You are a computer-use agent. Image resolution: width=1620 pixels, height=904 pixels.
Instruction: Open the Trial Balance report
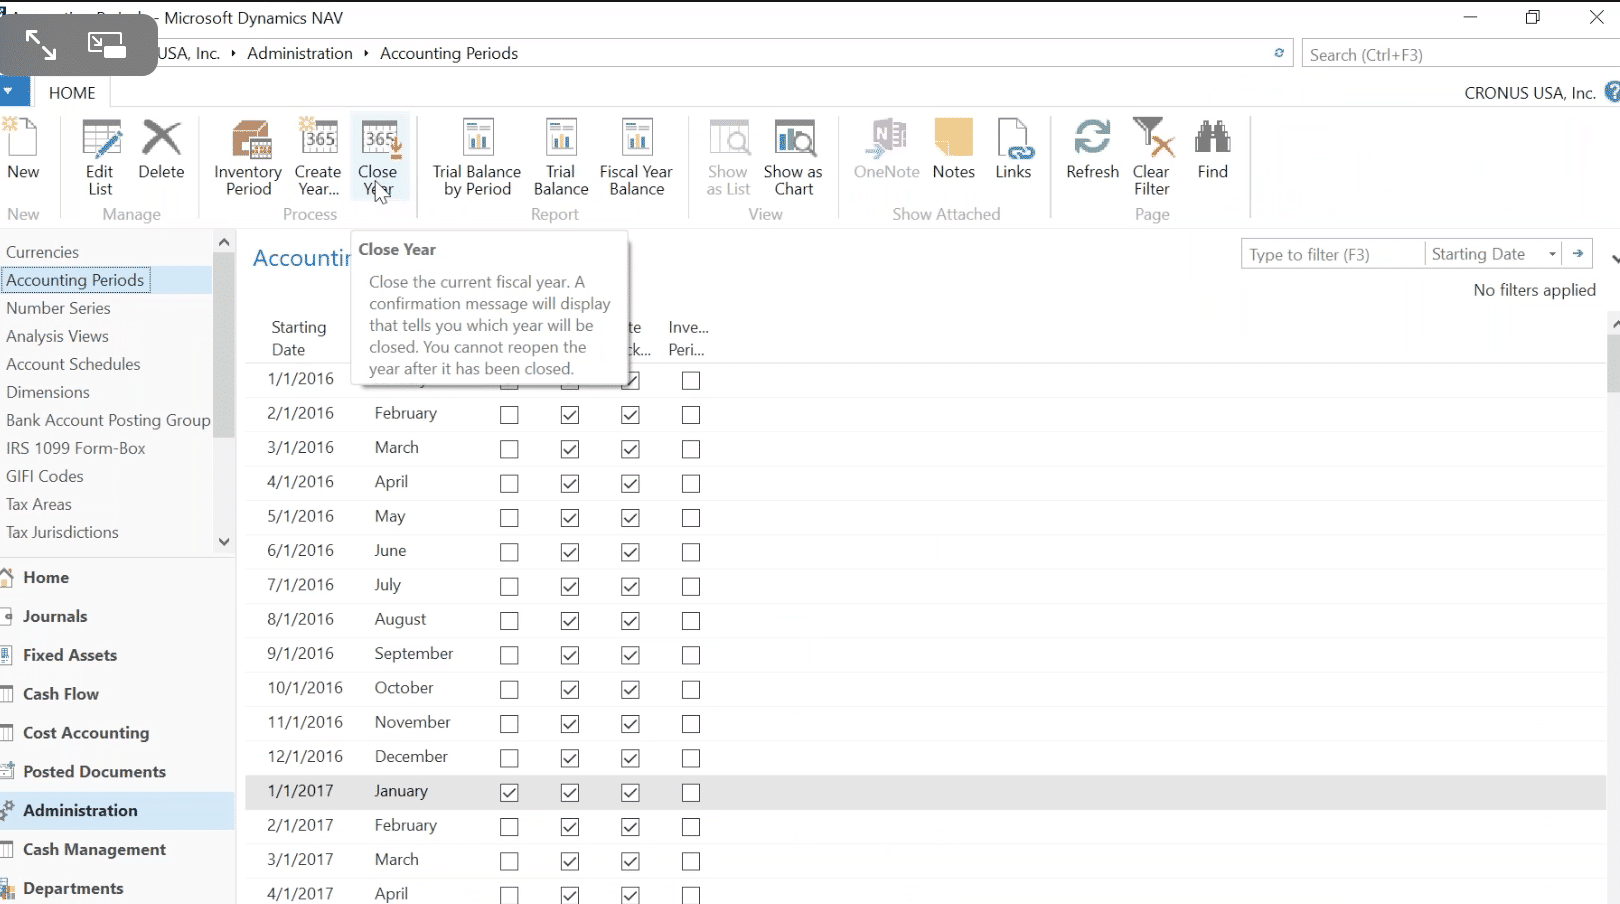coord(561,157)
